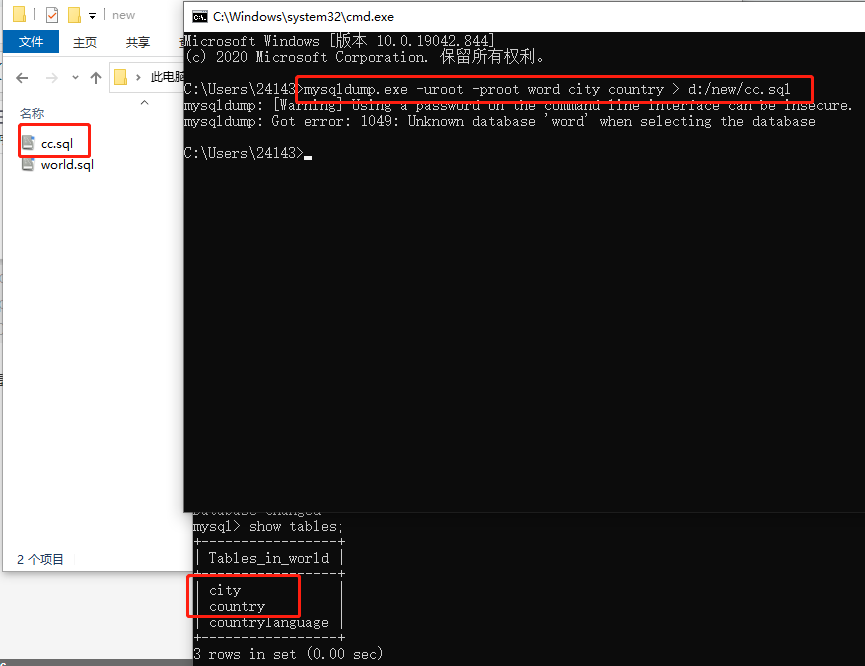Select the cc.sql file icon
The image size is (865, 666).
pos(29,143)
